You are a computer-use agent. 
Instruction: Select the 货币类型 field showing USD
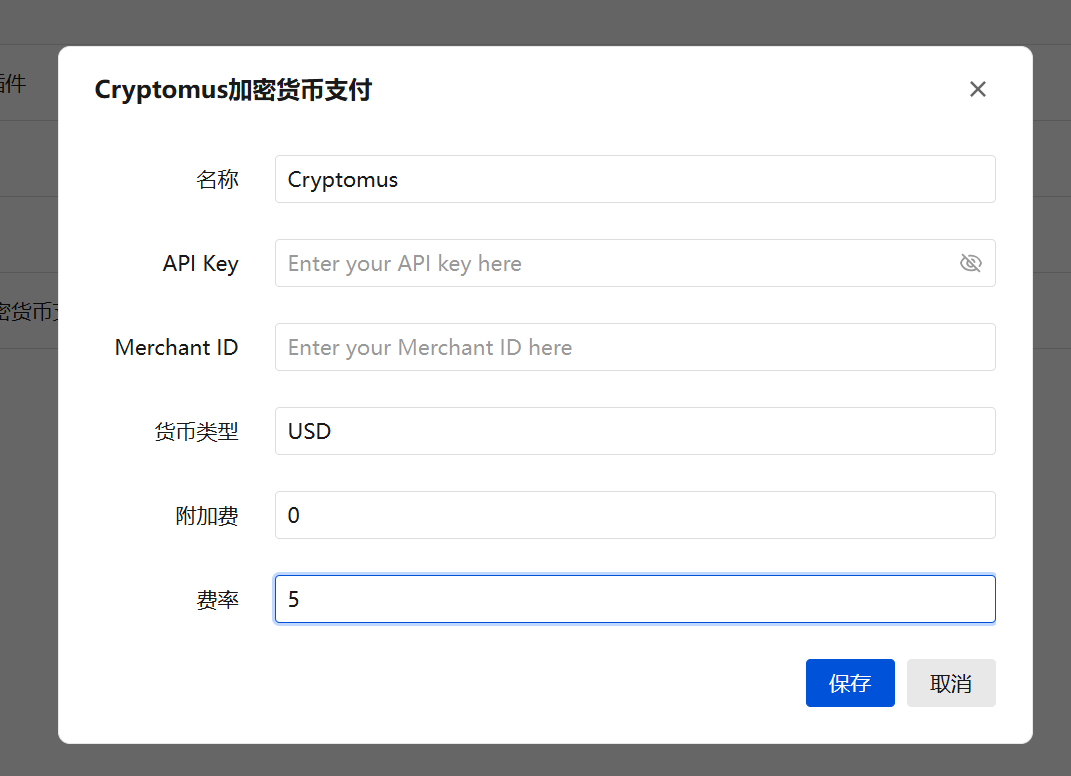tap(634, 431)
